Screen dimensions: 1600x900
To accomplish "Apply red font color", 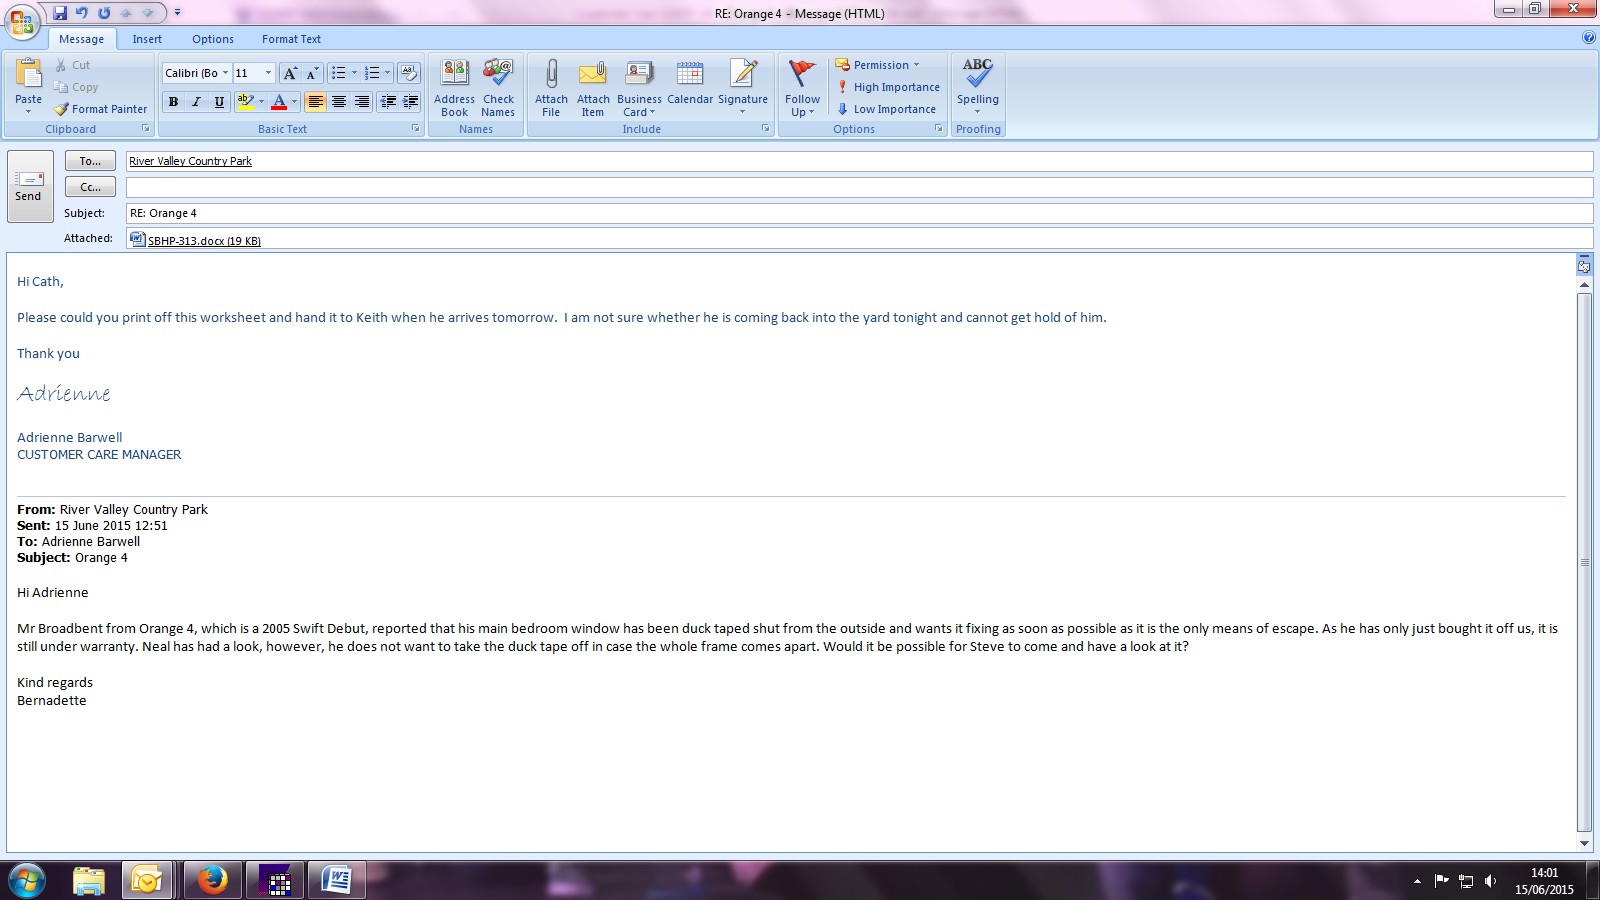I will point(279,102).
